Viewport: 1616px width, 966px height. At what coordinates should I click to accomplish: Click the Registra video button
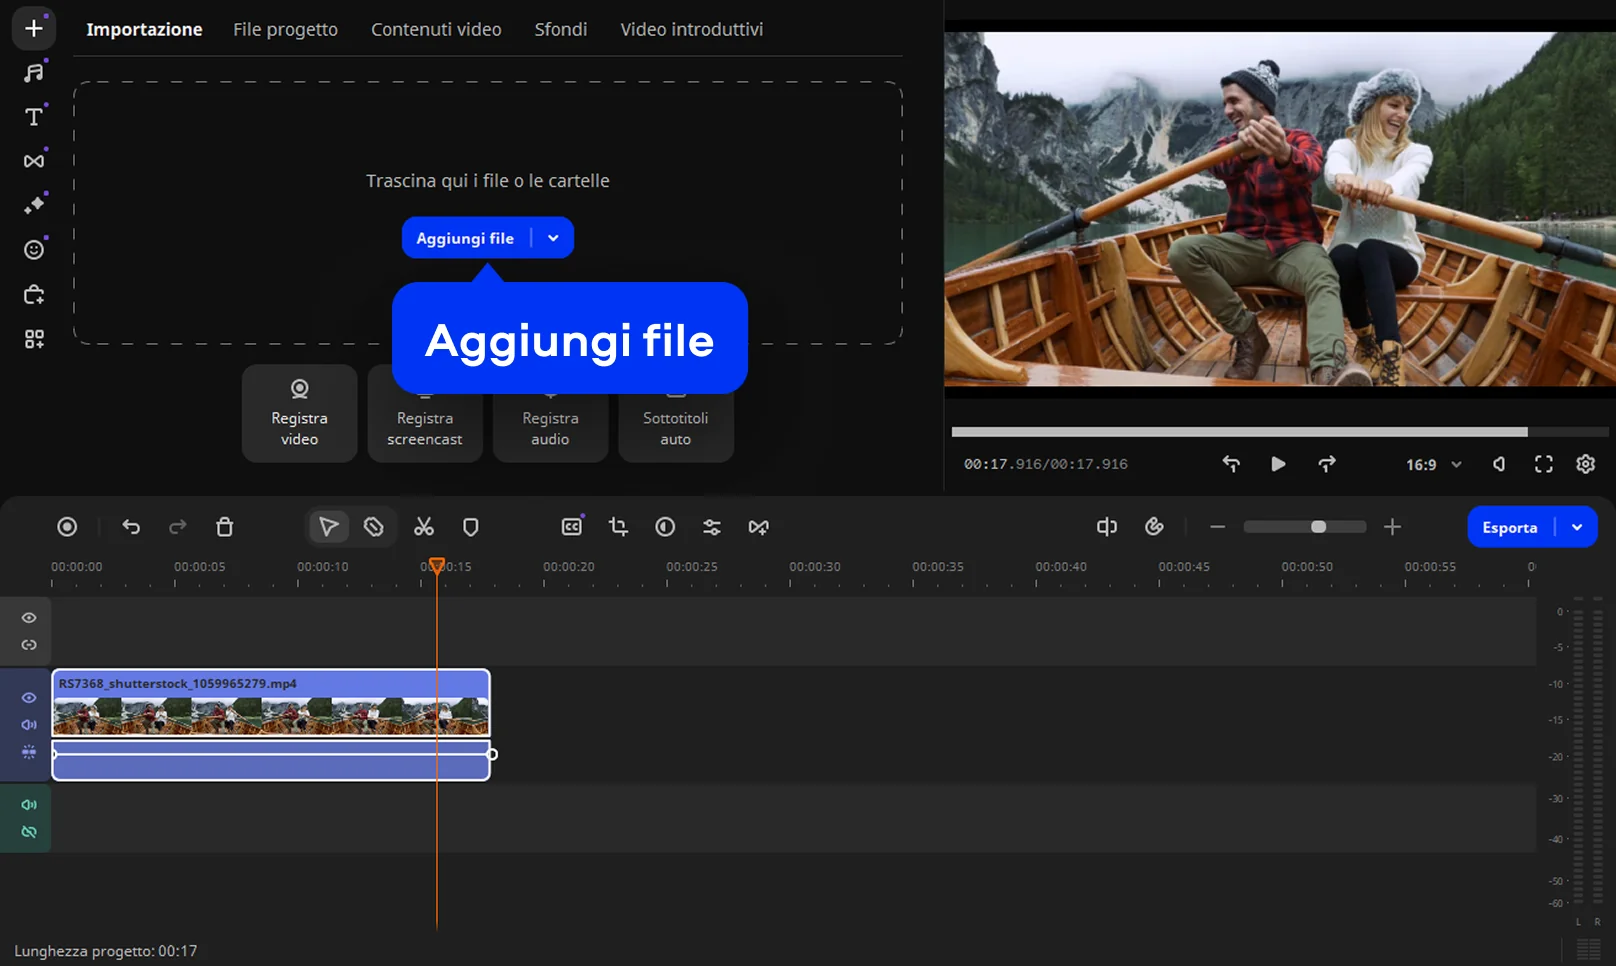point(299,413)
